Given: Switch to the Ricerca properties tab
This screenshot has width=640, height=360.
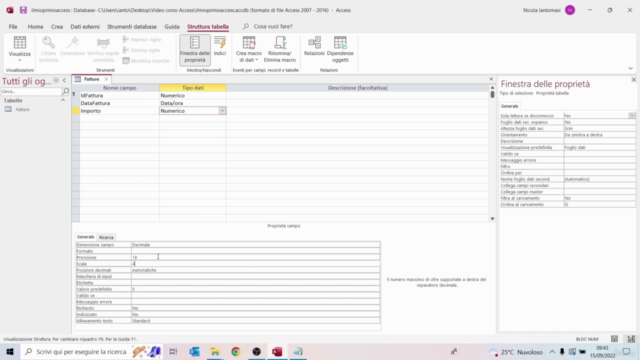Looking at the screenshot, I should pyautogui.click(x=106, y=237).
